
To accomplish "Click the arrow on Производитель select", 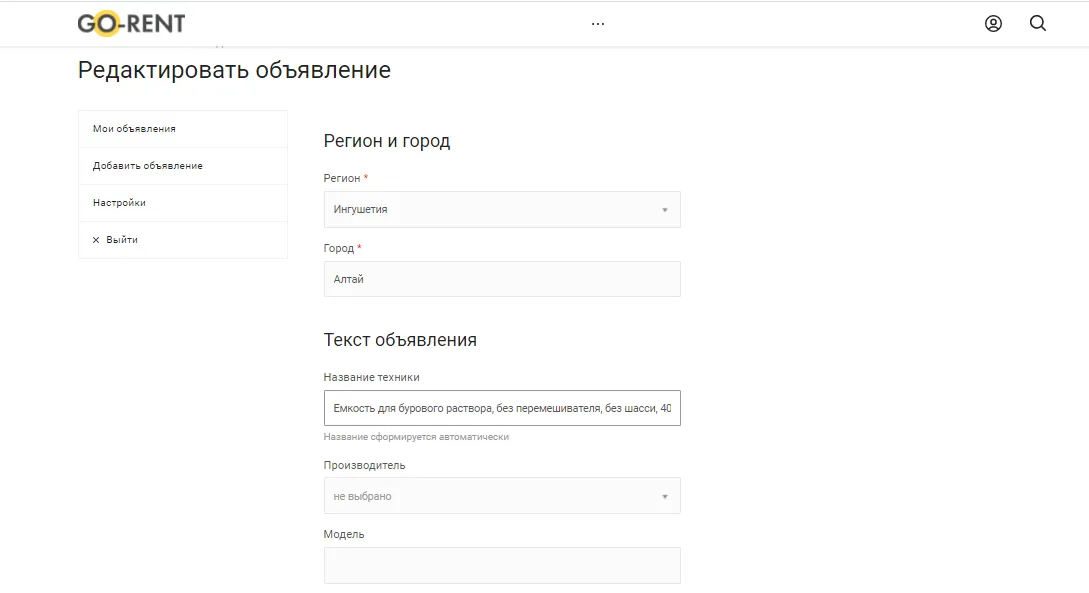I will point(665,496).
